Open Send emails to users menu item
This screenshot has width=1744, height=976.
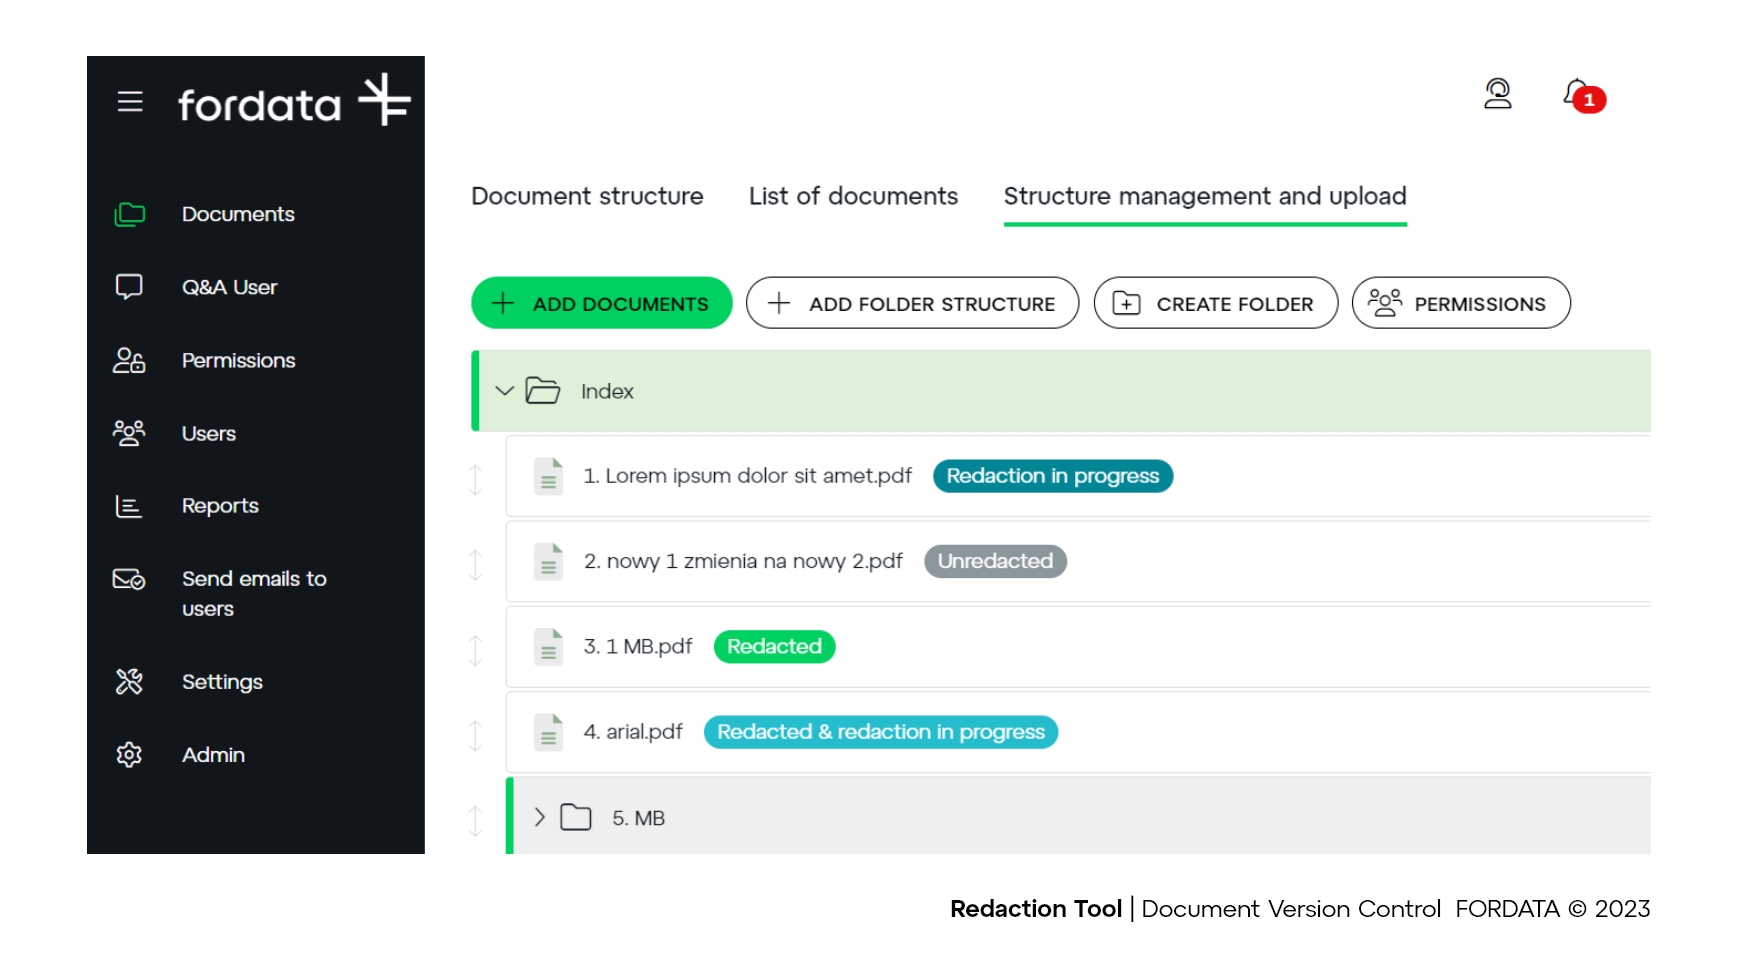point(254,594)
